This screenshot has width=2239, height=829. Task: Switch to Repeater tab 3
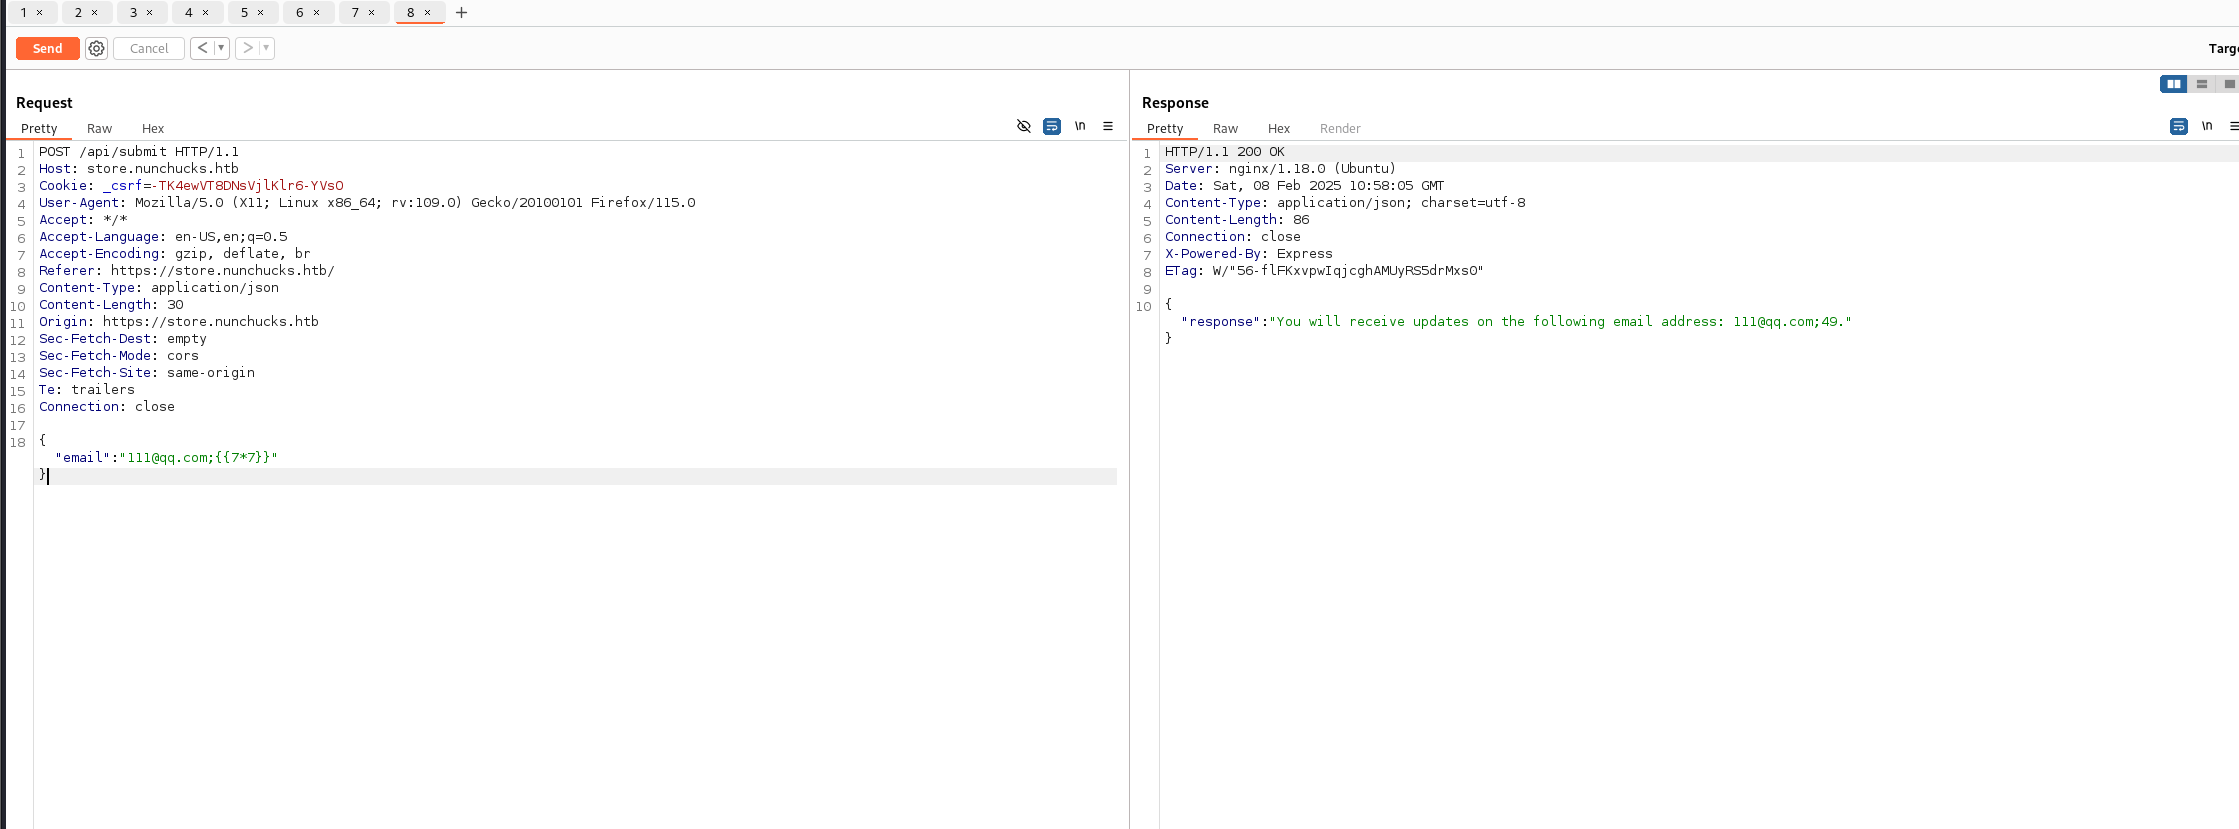133,12
